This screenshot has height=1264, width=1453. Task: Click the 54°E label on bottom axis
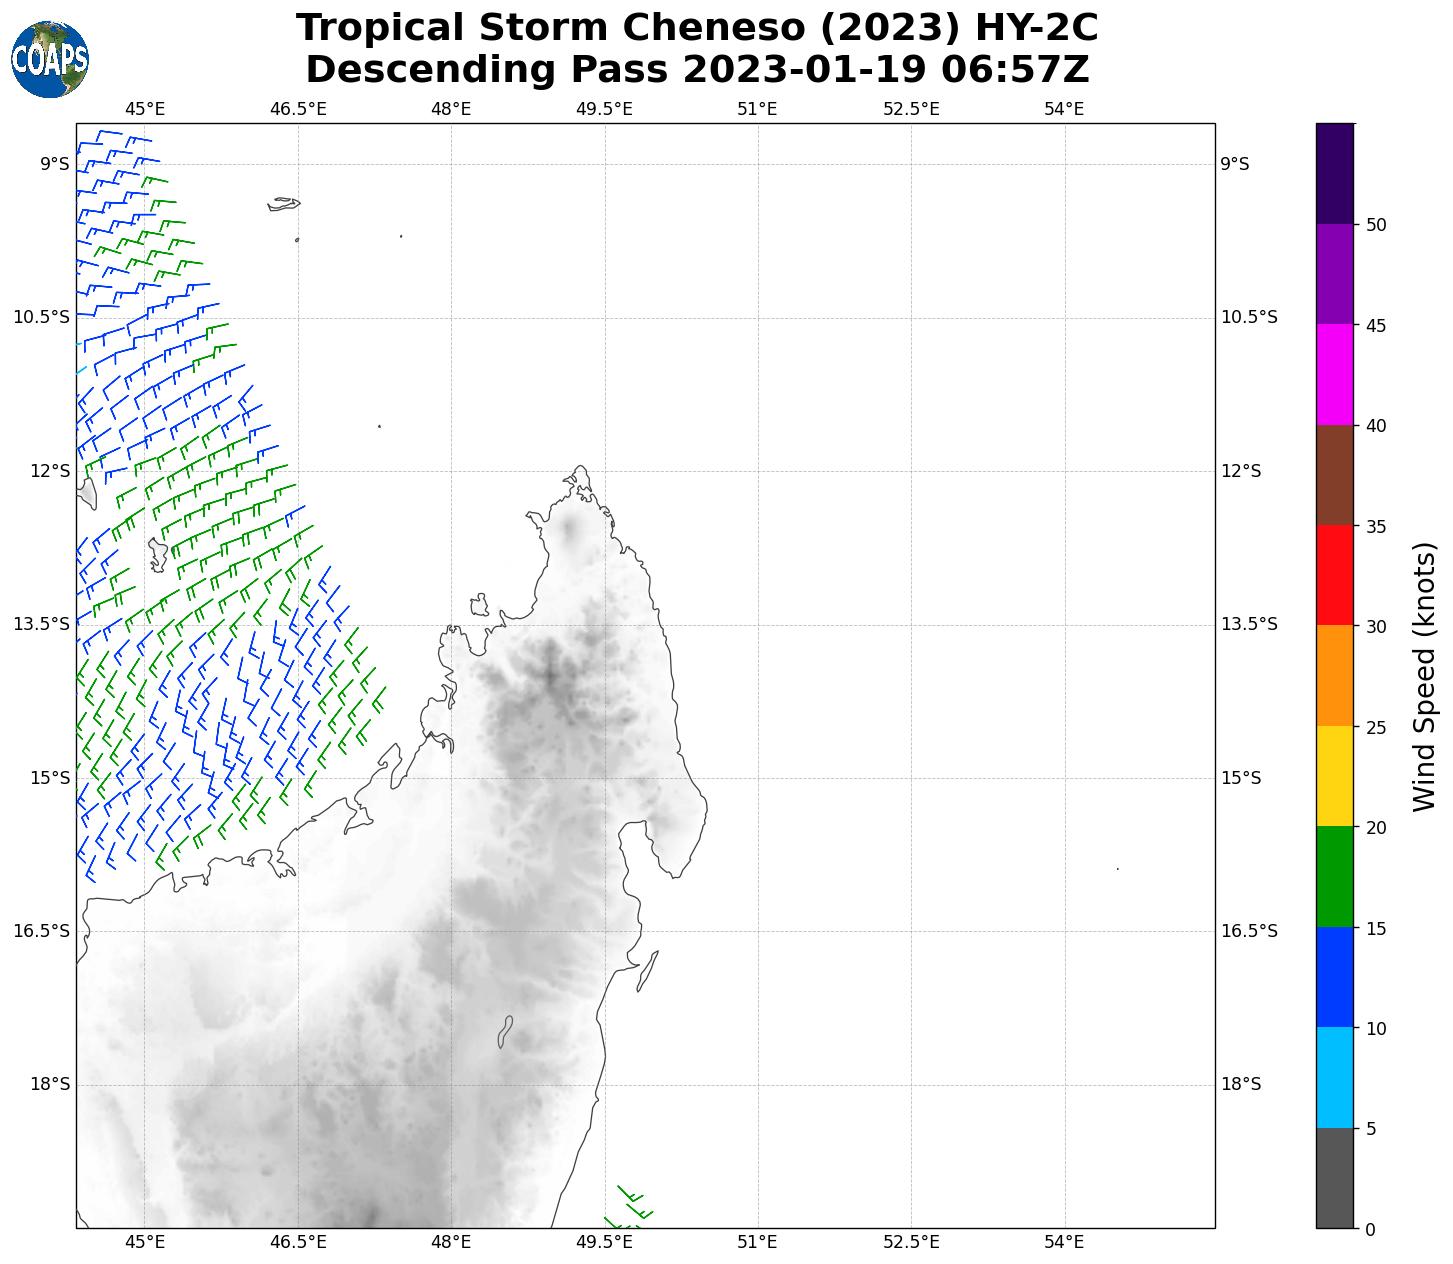click(1064, 1242)
